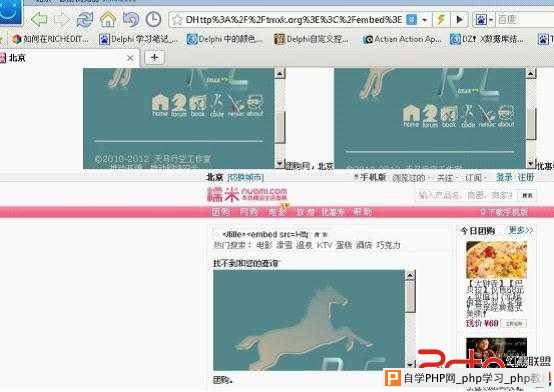Click book icon in right embedded frame
Viewport: 554px width, 392px height.
pos(449,116)
